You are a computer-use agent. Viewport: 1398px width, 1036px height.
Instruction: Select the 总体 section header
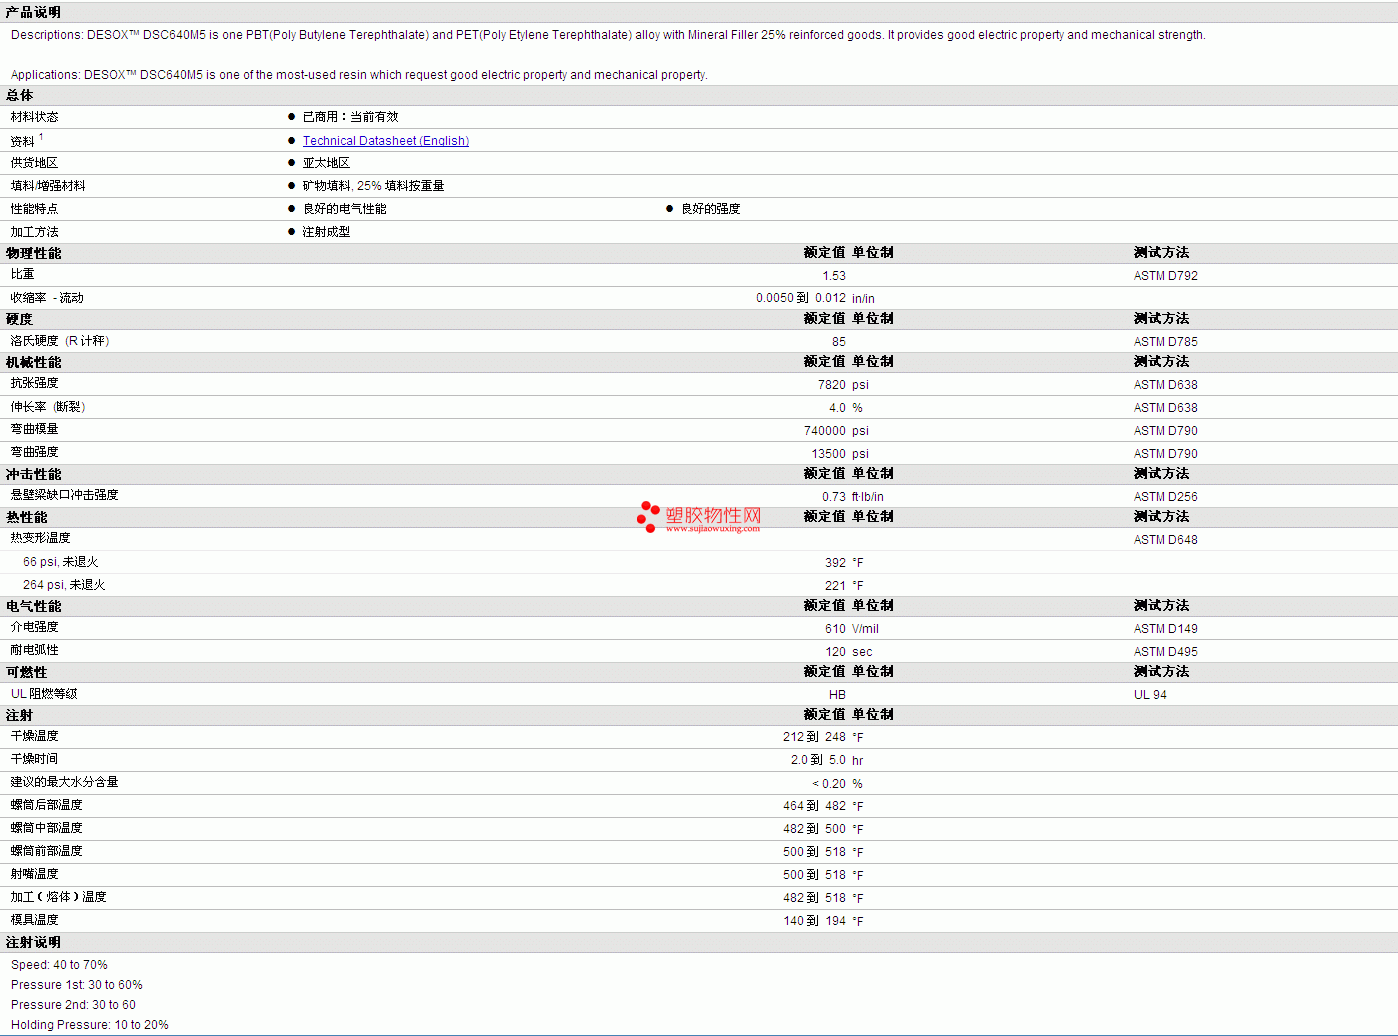click(x=19, y=95)
